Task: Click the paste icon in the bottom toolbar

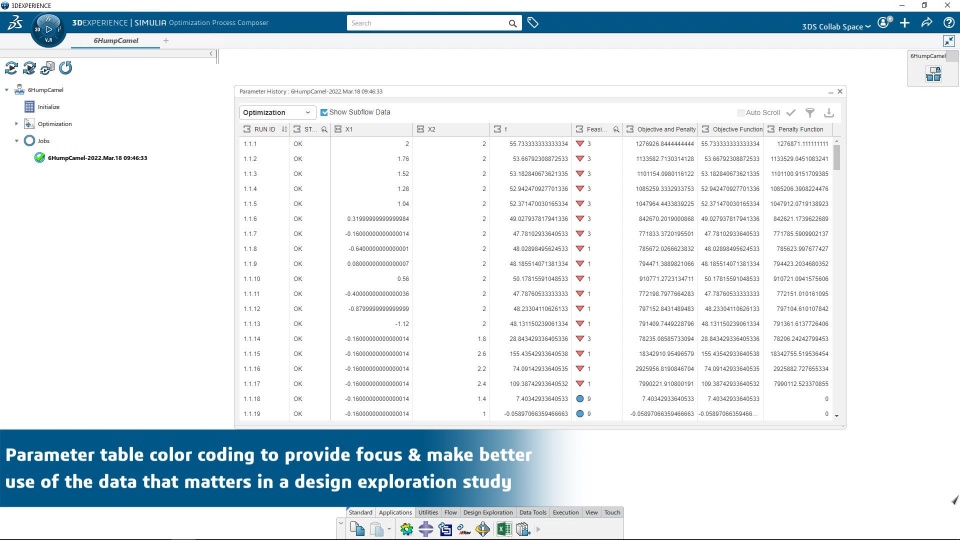Action: [377, 528]
